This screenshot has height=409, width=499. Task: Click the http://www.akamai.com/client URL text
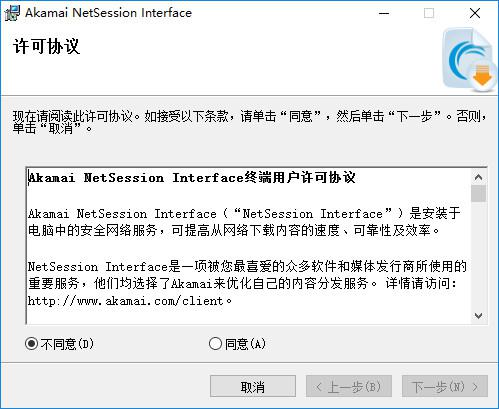coord(125,301)
